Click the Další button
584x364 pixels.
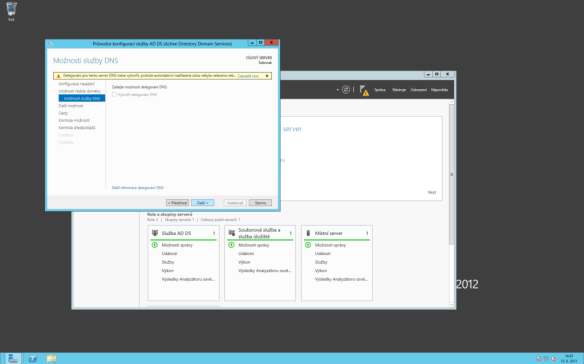click(203, 203)
